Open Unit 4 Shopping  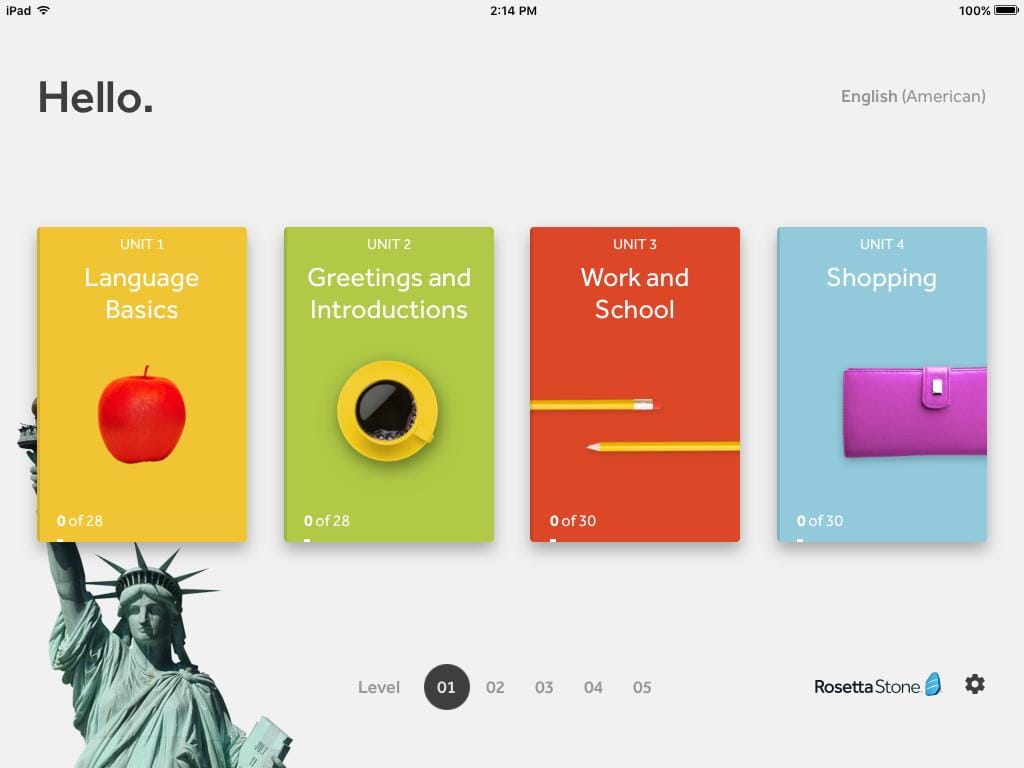[882, 278]
